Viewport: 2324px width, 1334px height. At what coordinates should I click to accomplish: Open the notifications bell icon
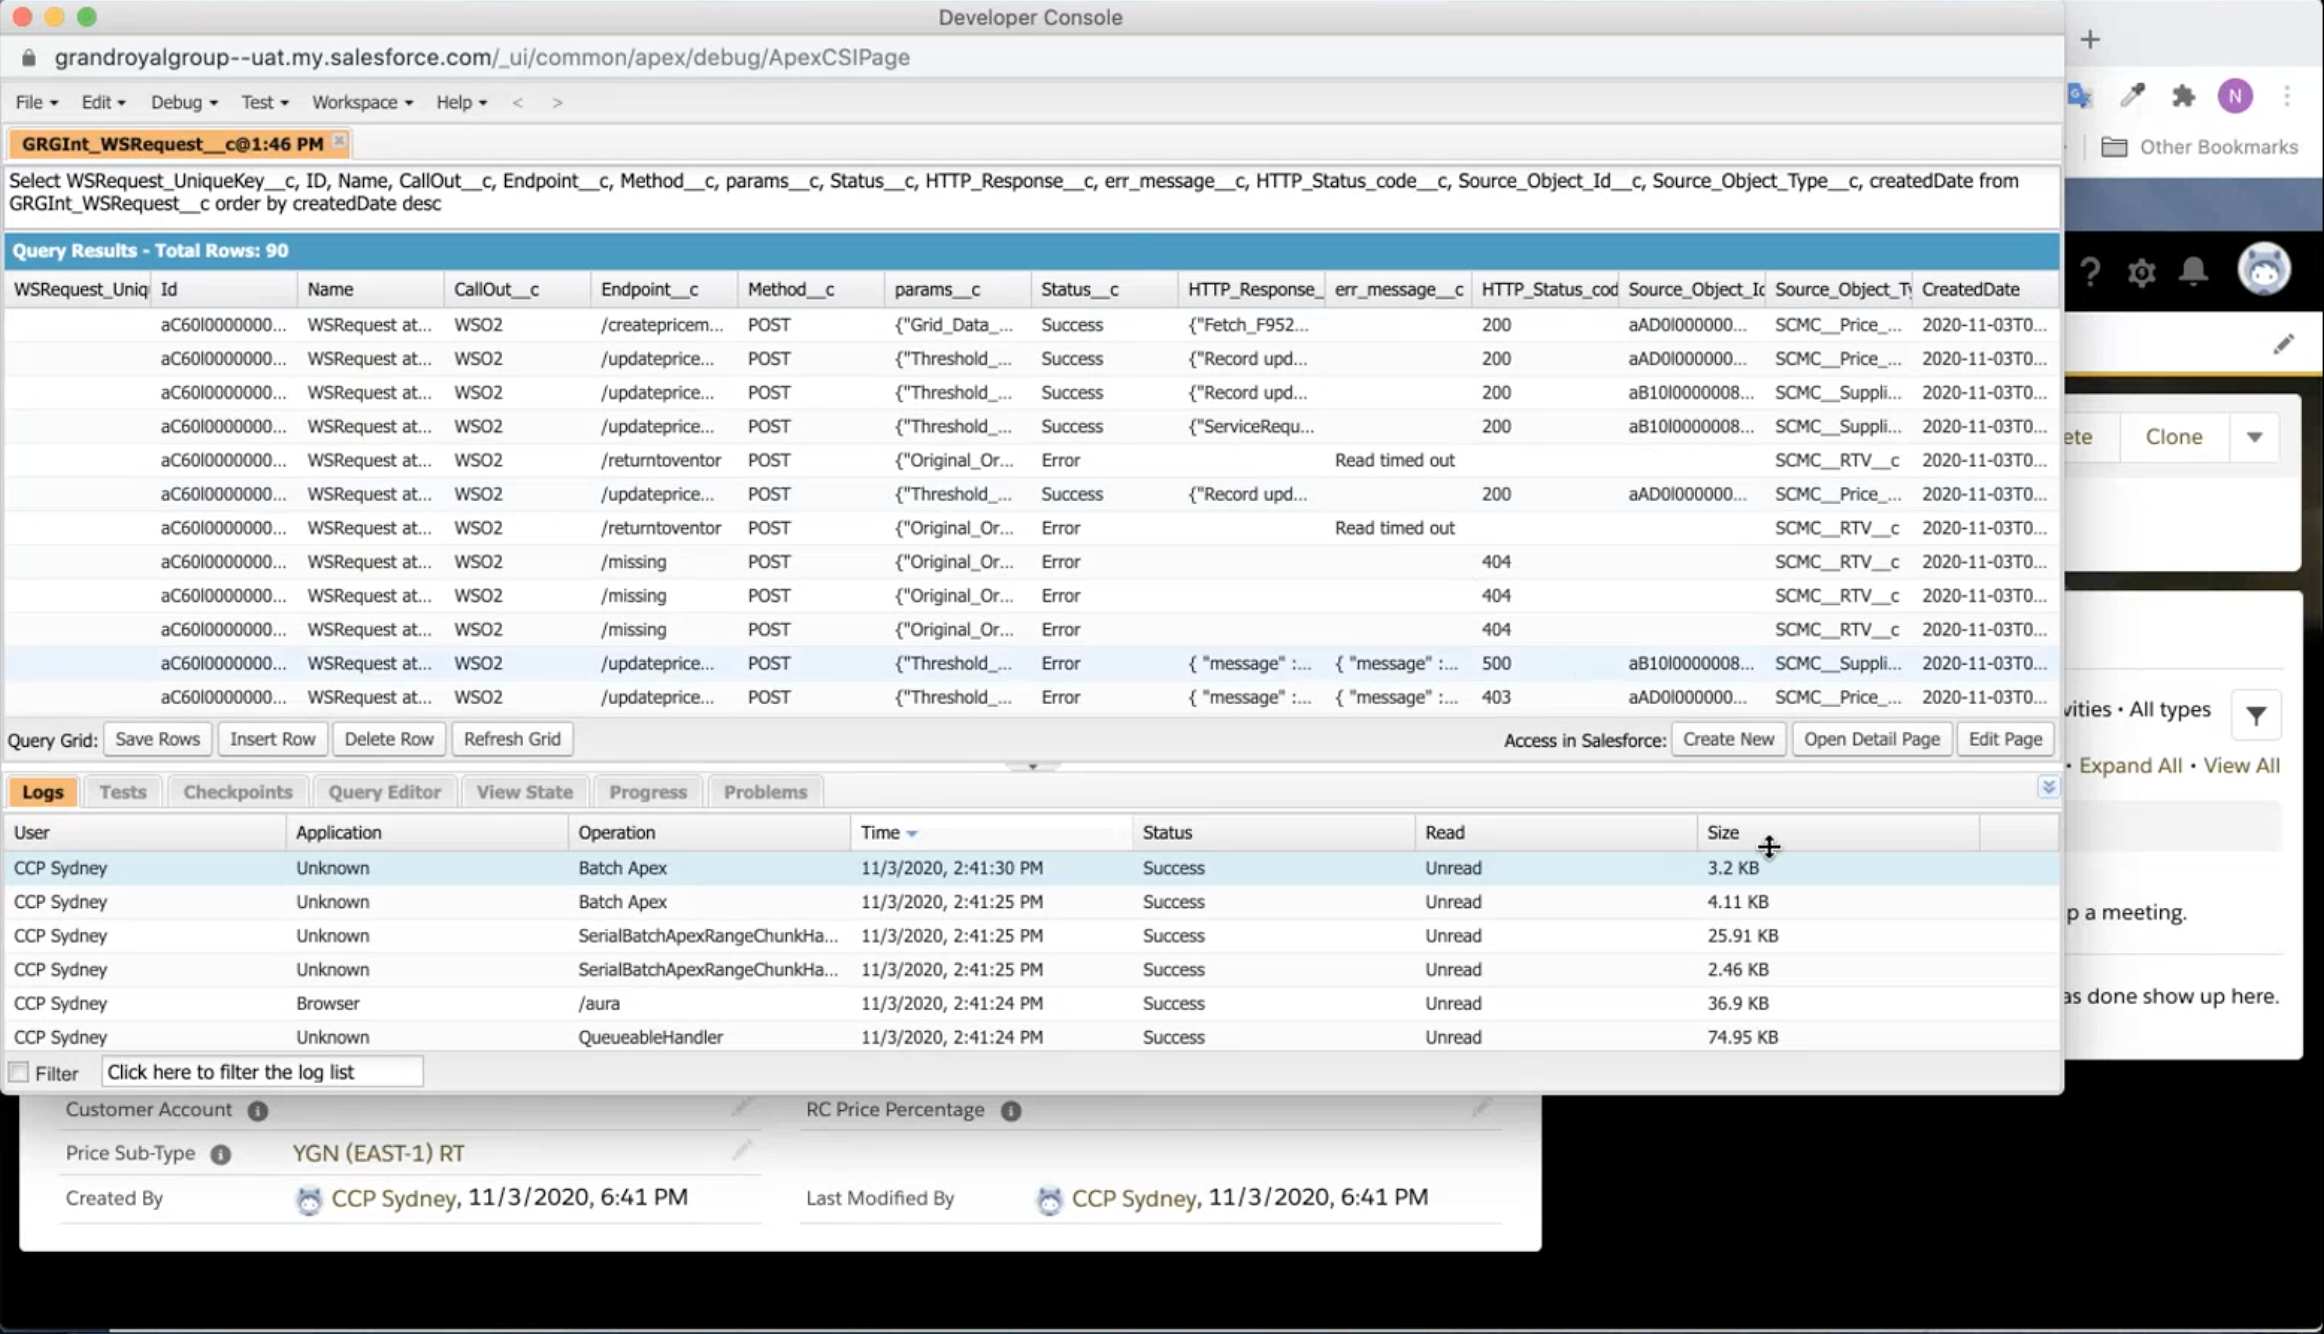[2193, 271]
